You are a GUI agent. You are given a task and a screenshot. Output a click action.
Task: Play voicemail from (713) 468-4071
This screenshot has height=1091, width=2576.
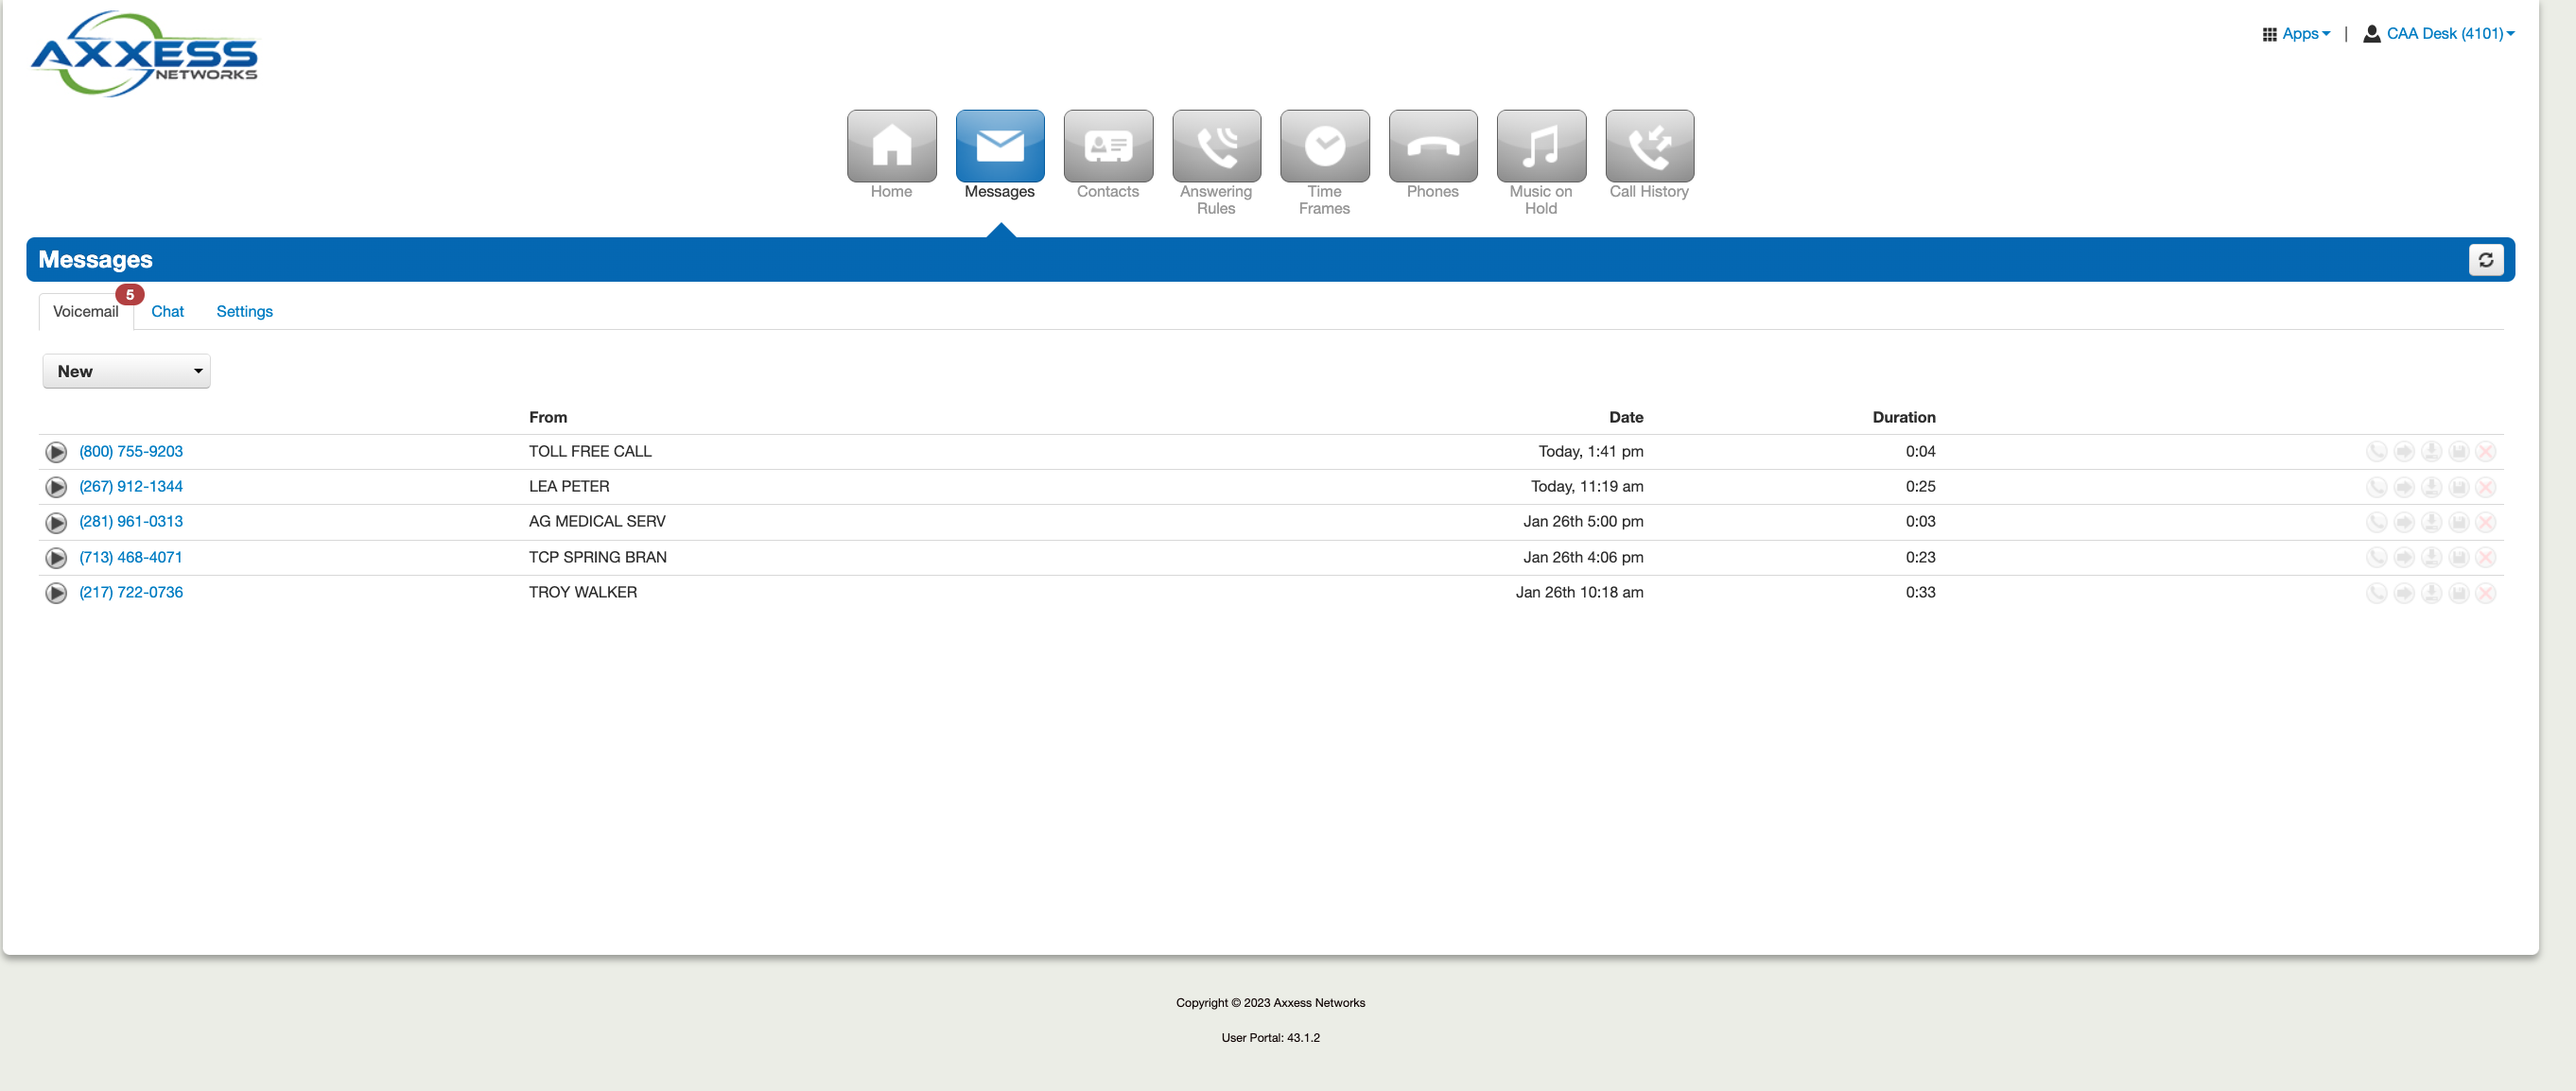(x=56, y=558)
